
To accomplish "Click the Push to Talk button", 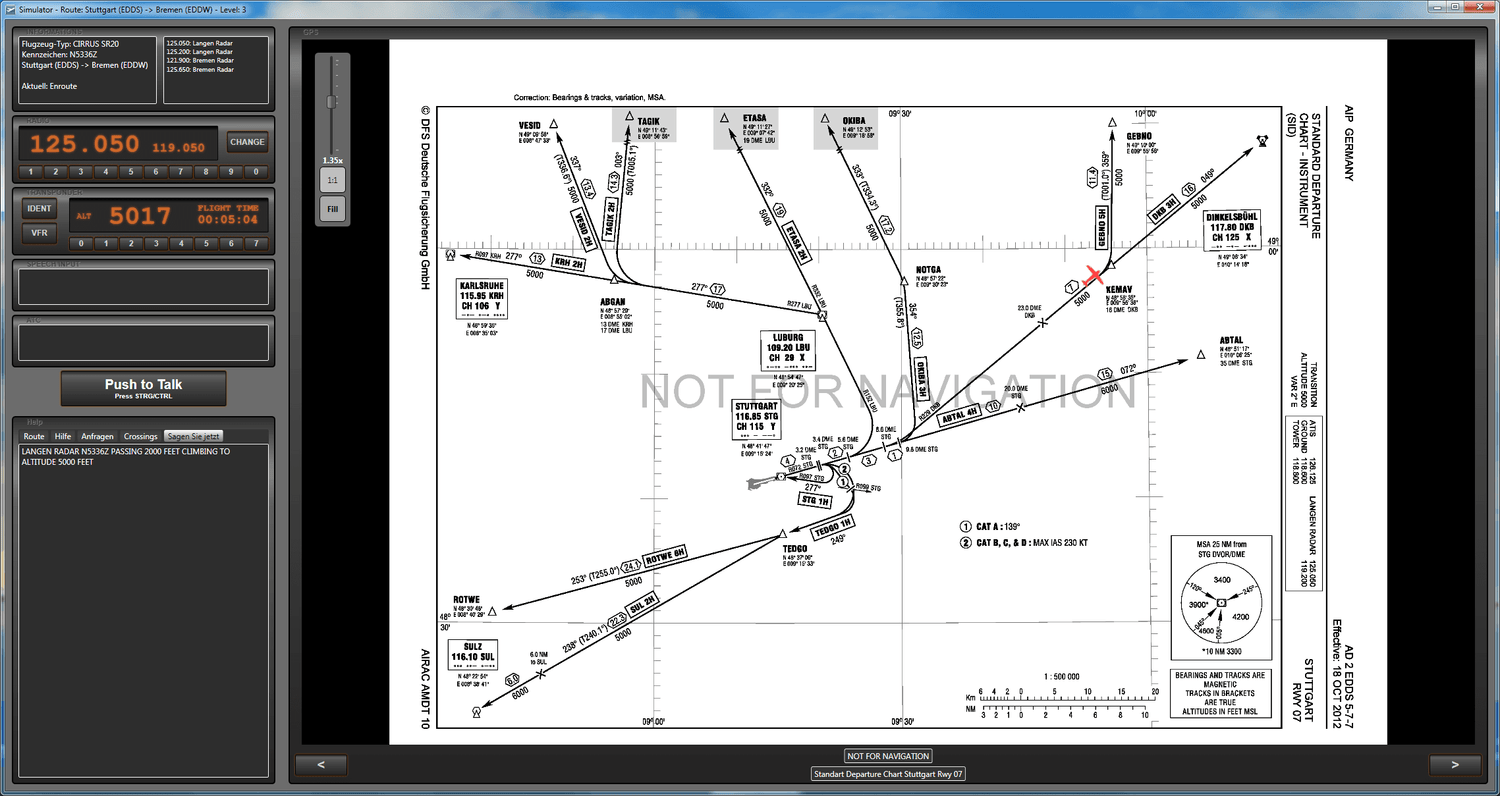I will pos(143,388).
